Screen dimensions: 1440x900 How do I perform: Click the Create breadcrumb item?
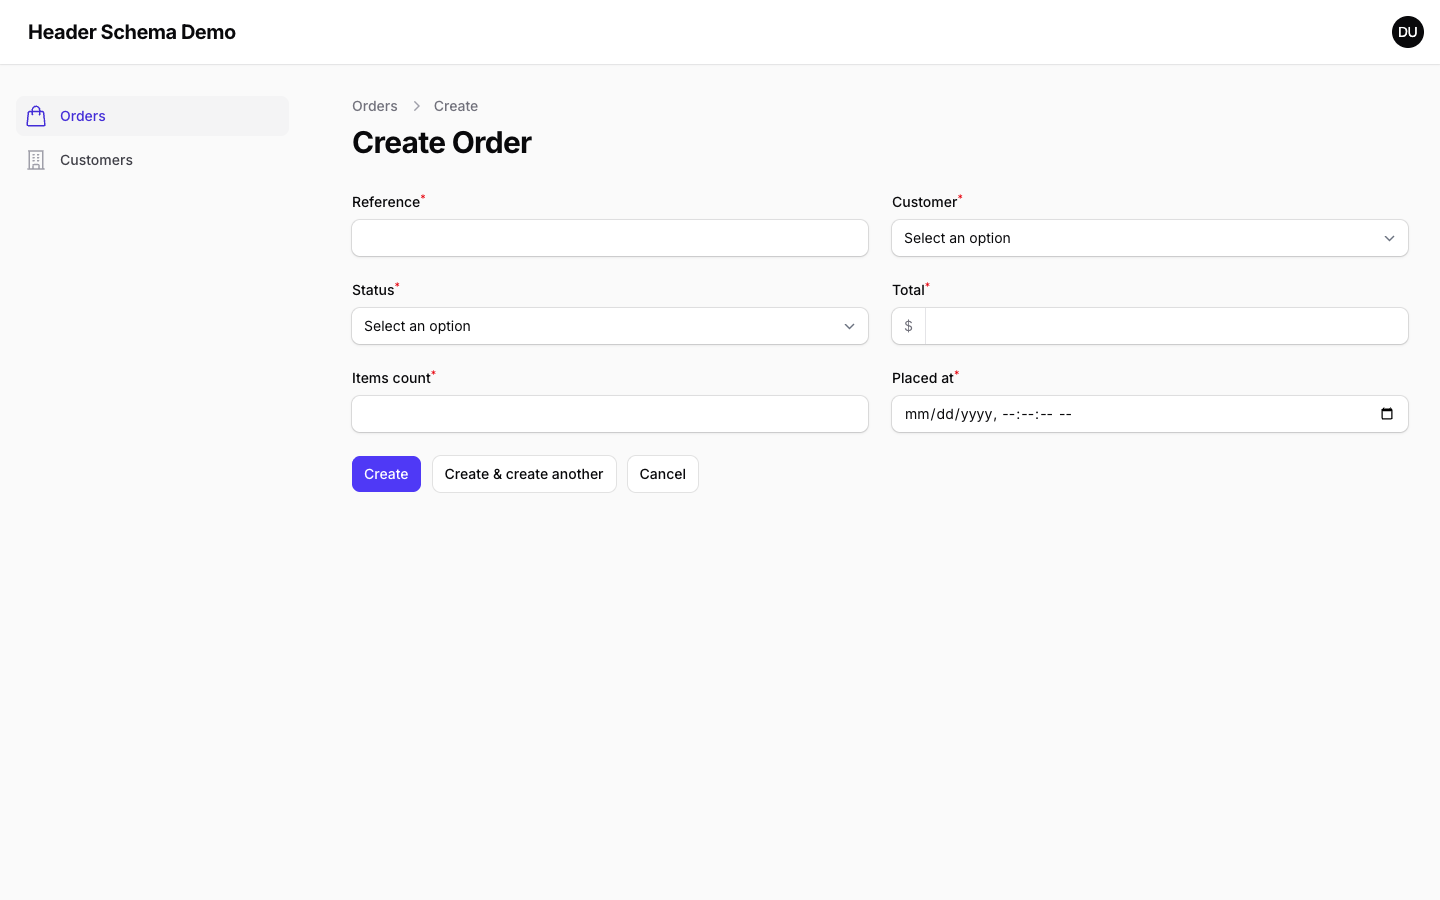point(456,106)
